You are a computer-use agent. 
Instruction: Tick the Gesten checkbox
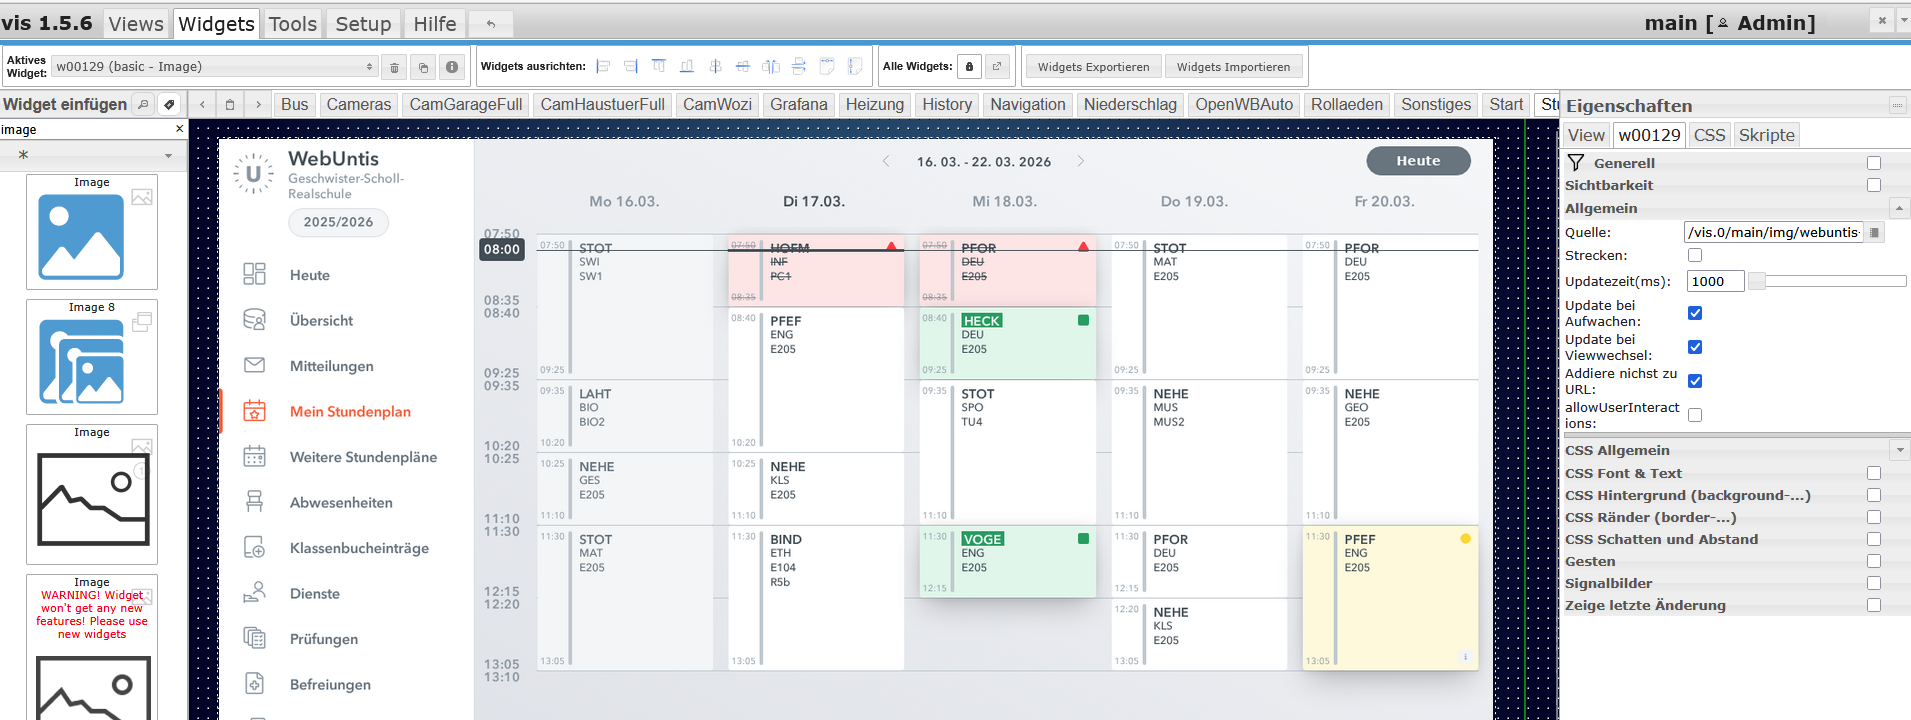1874,561
